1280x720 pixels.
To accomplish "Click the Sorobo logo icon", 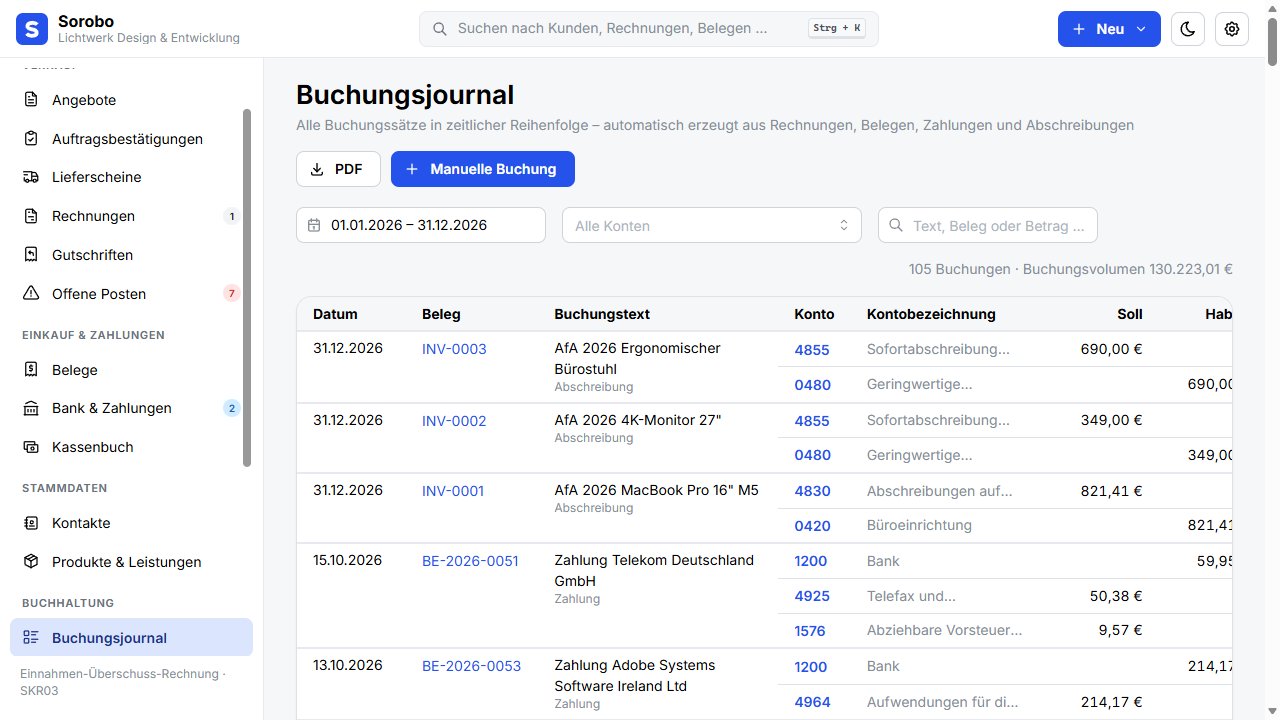I will tap(32, 29).
